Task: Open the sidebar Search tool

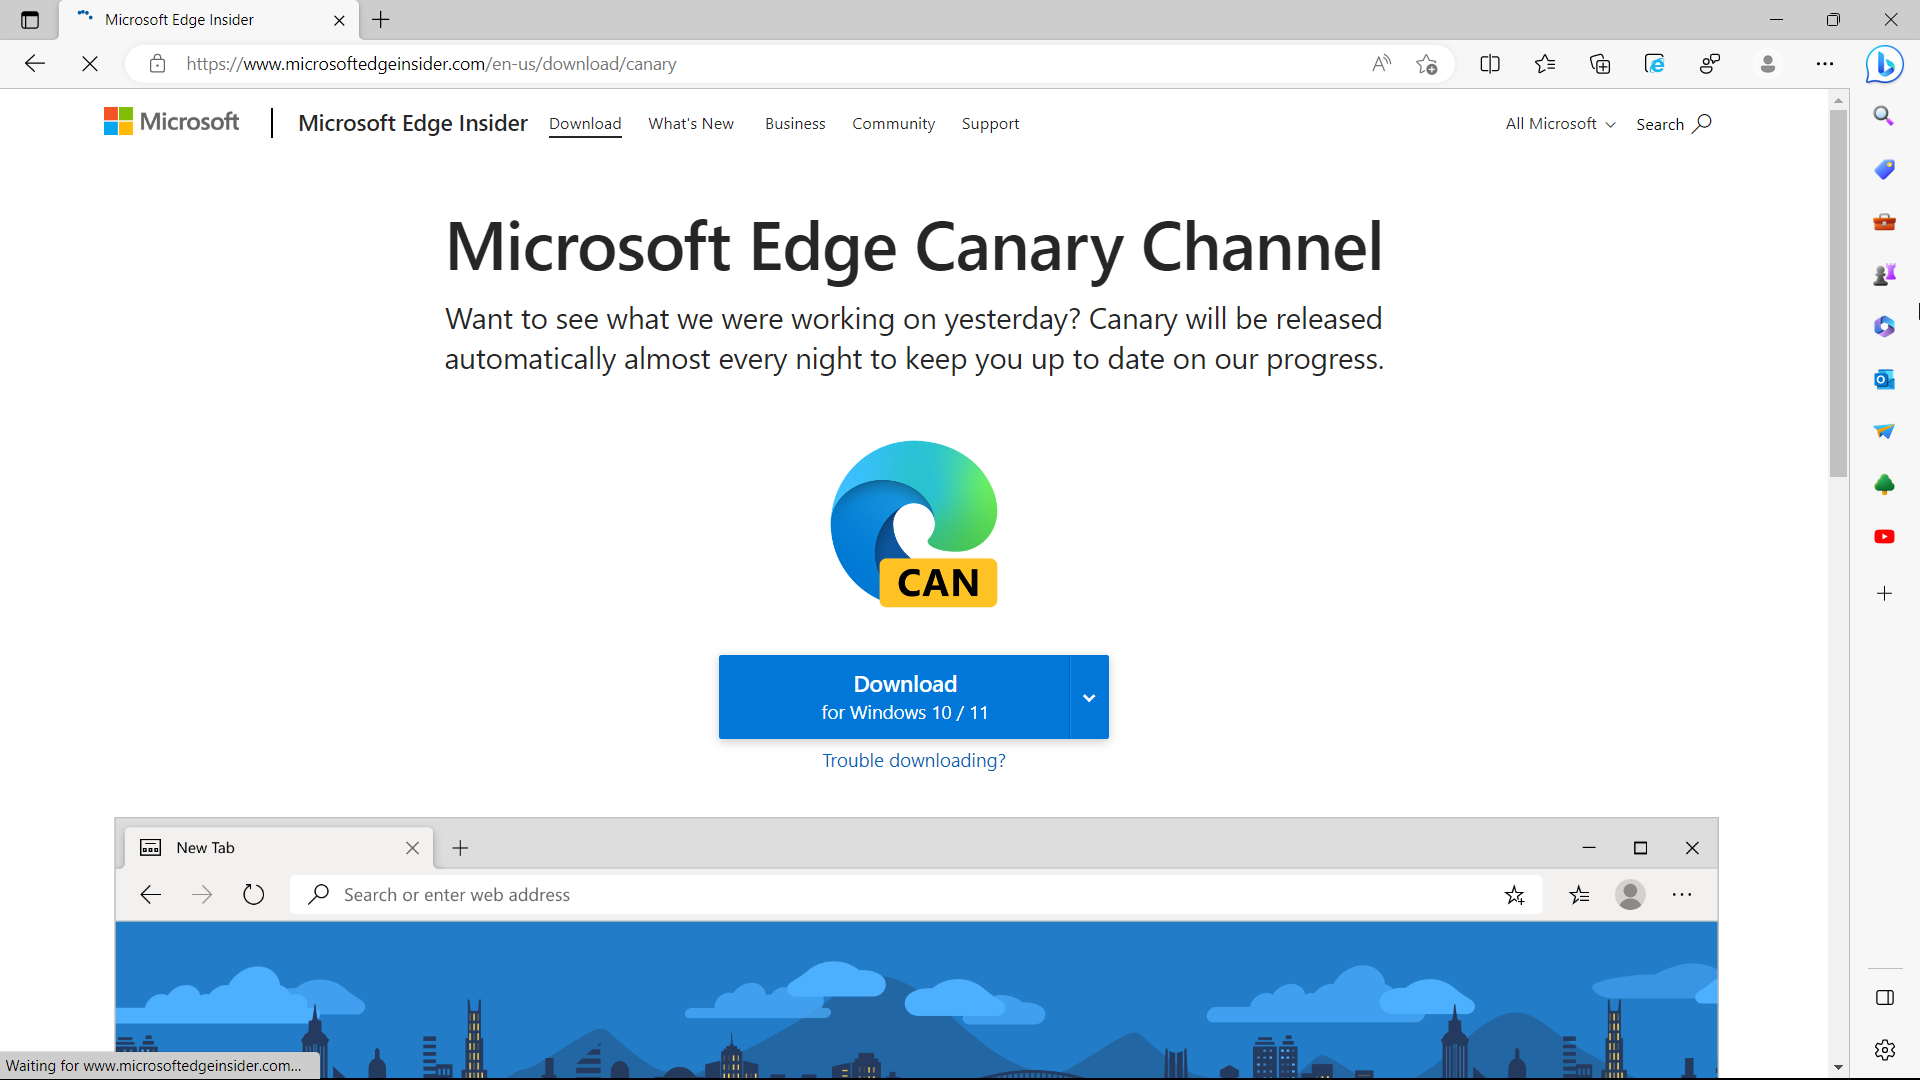Action: pyautogui.click(x=1884, y=117)
